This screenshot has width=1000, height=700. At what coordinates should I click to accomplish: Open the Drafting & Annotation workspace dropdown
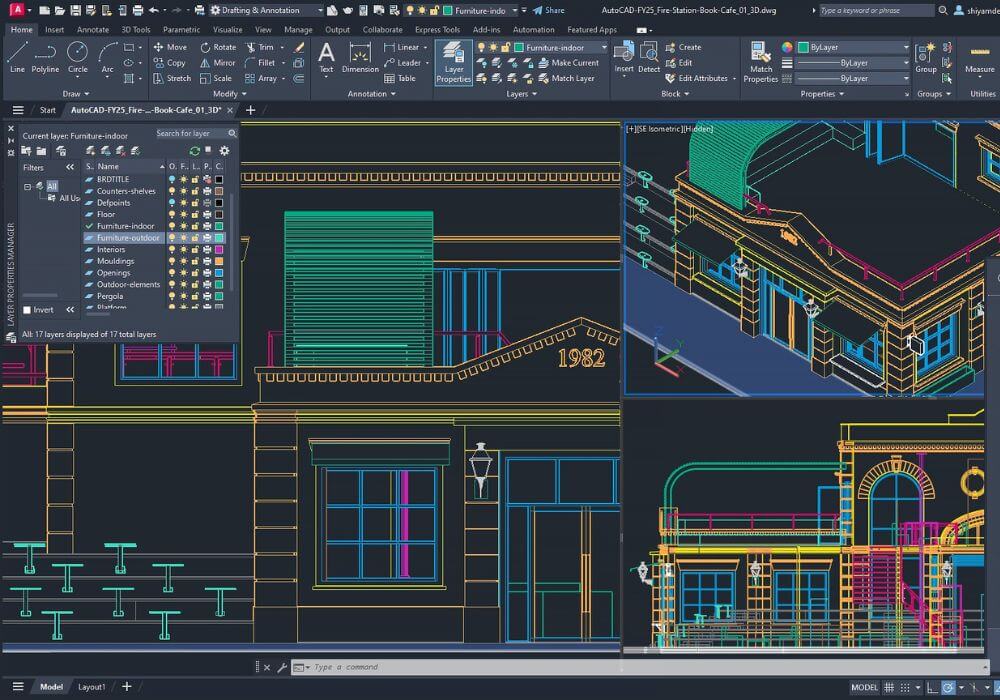(x=265, y=10)
